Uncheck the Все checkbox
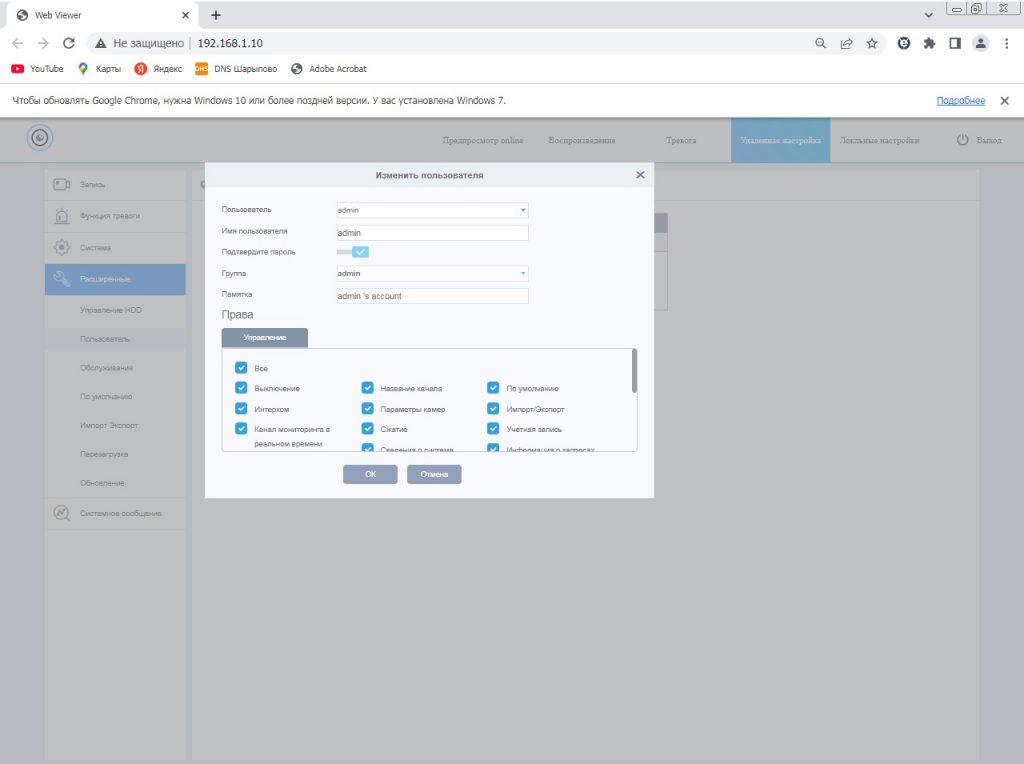The image size is (1024, 764). tap(241, 368)
